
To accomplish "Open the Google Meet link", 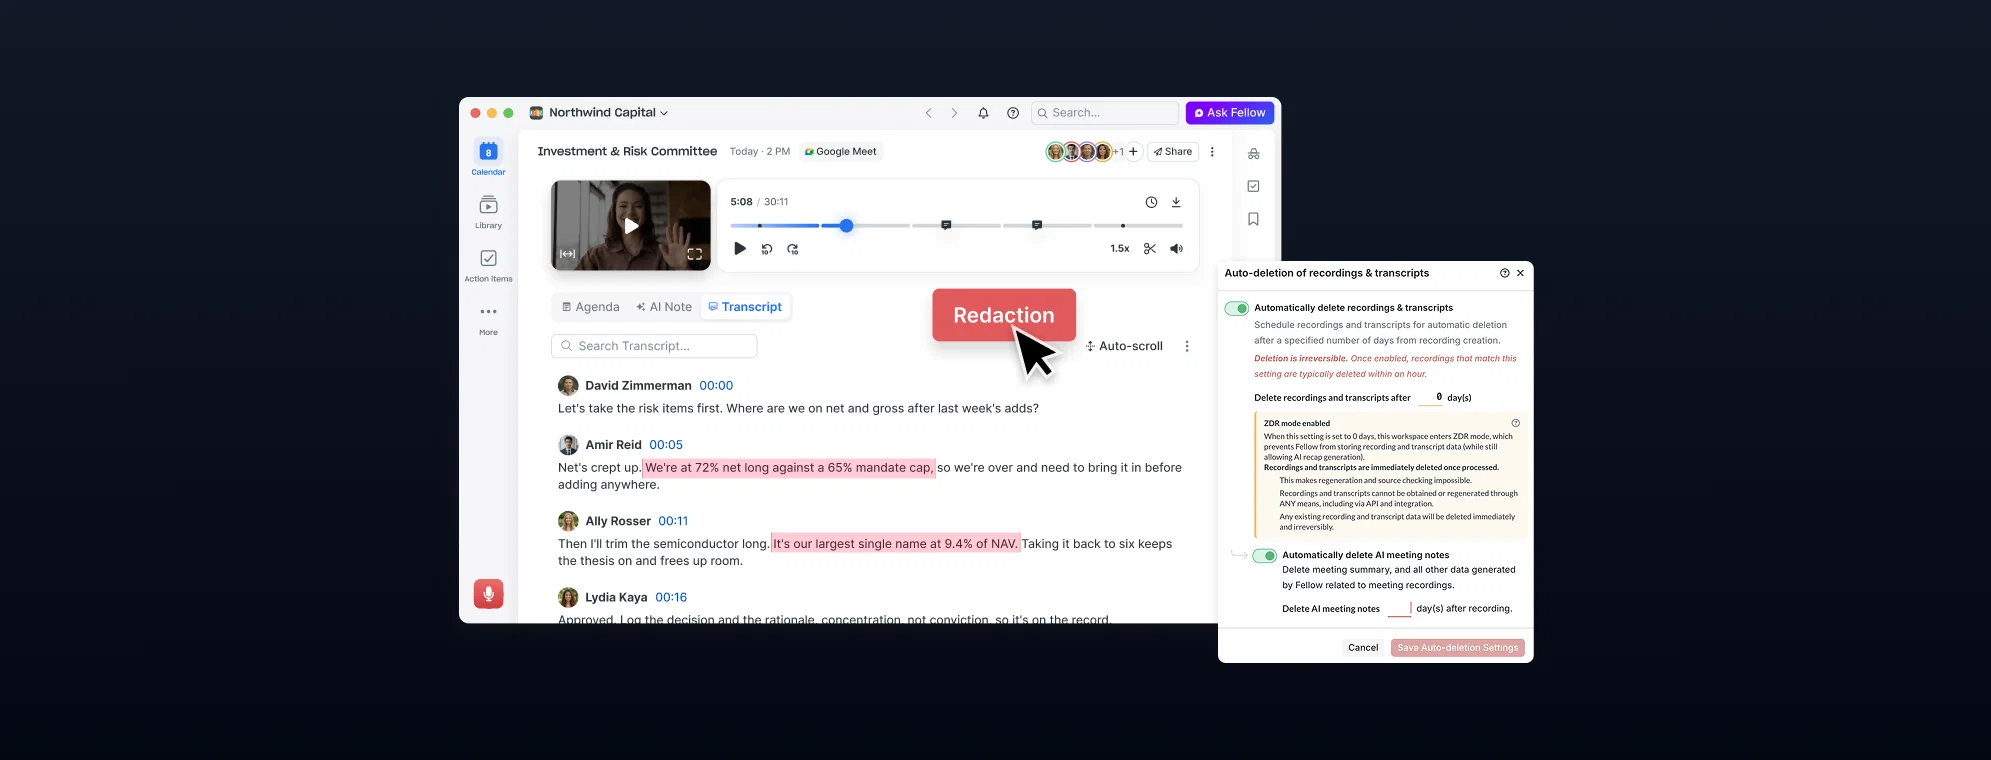I will point(840,152).
